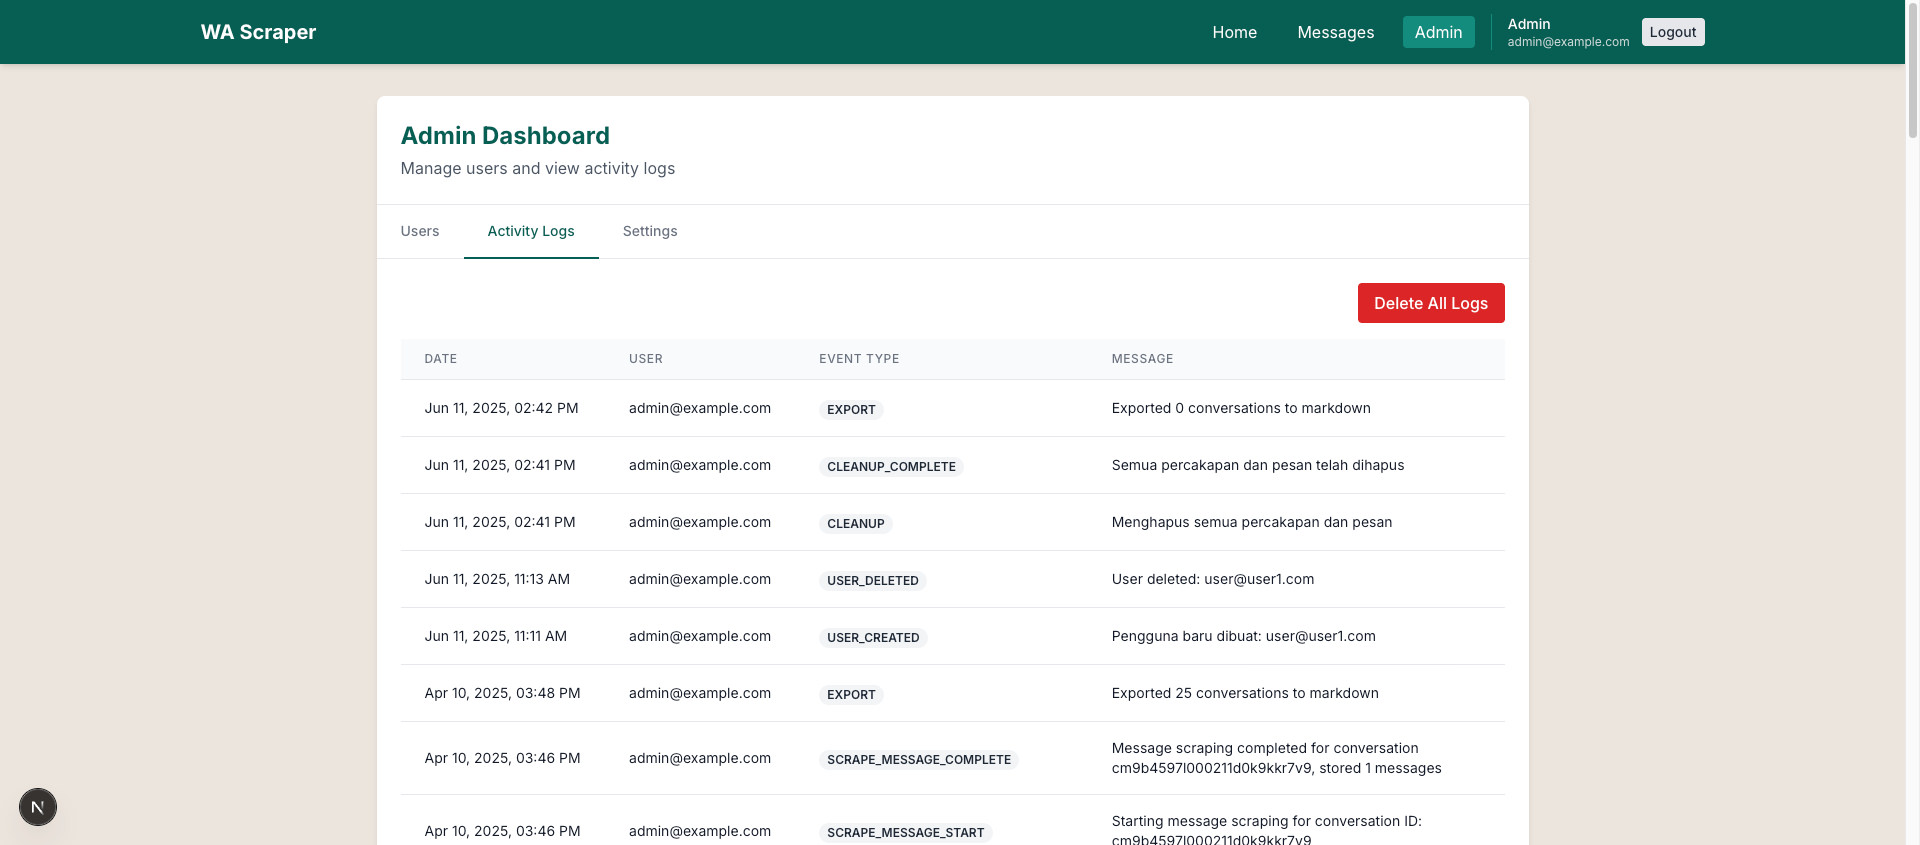This screenshot has width=1920, height=845.
Task: Open the Messages nav link
Action: 1335,32
